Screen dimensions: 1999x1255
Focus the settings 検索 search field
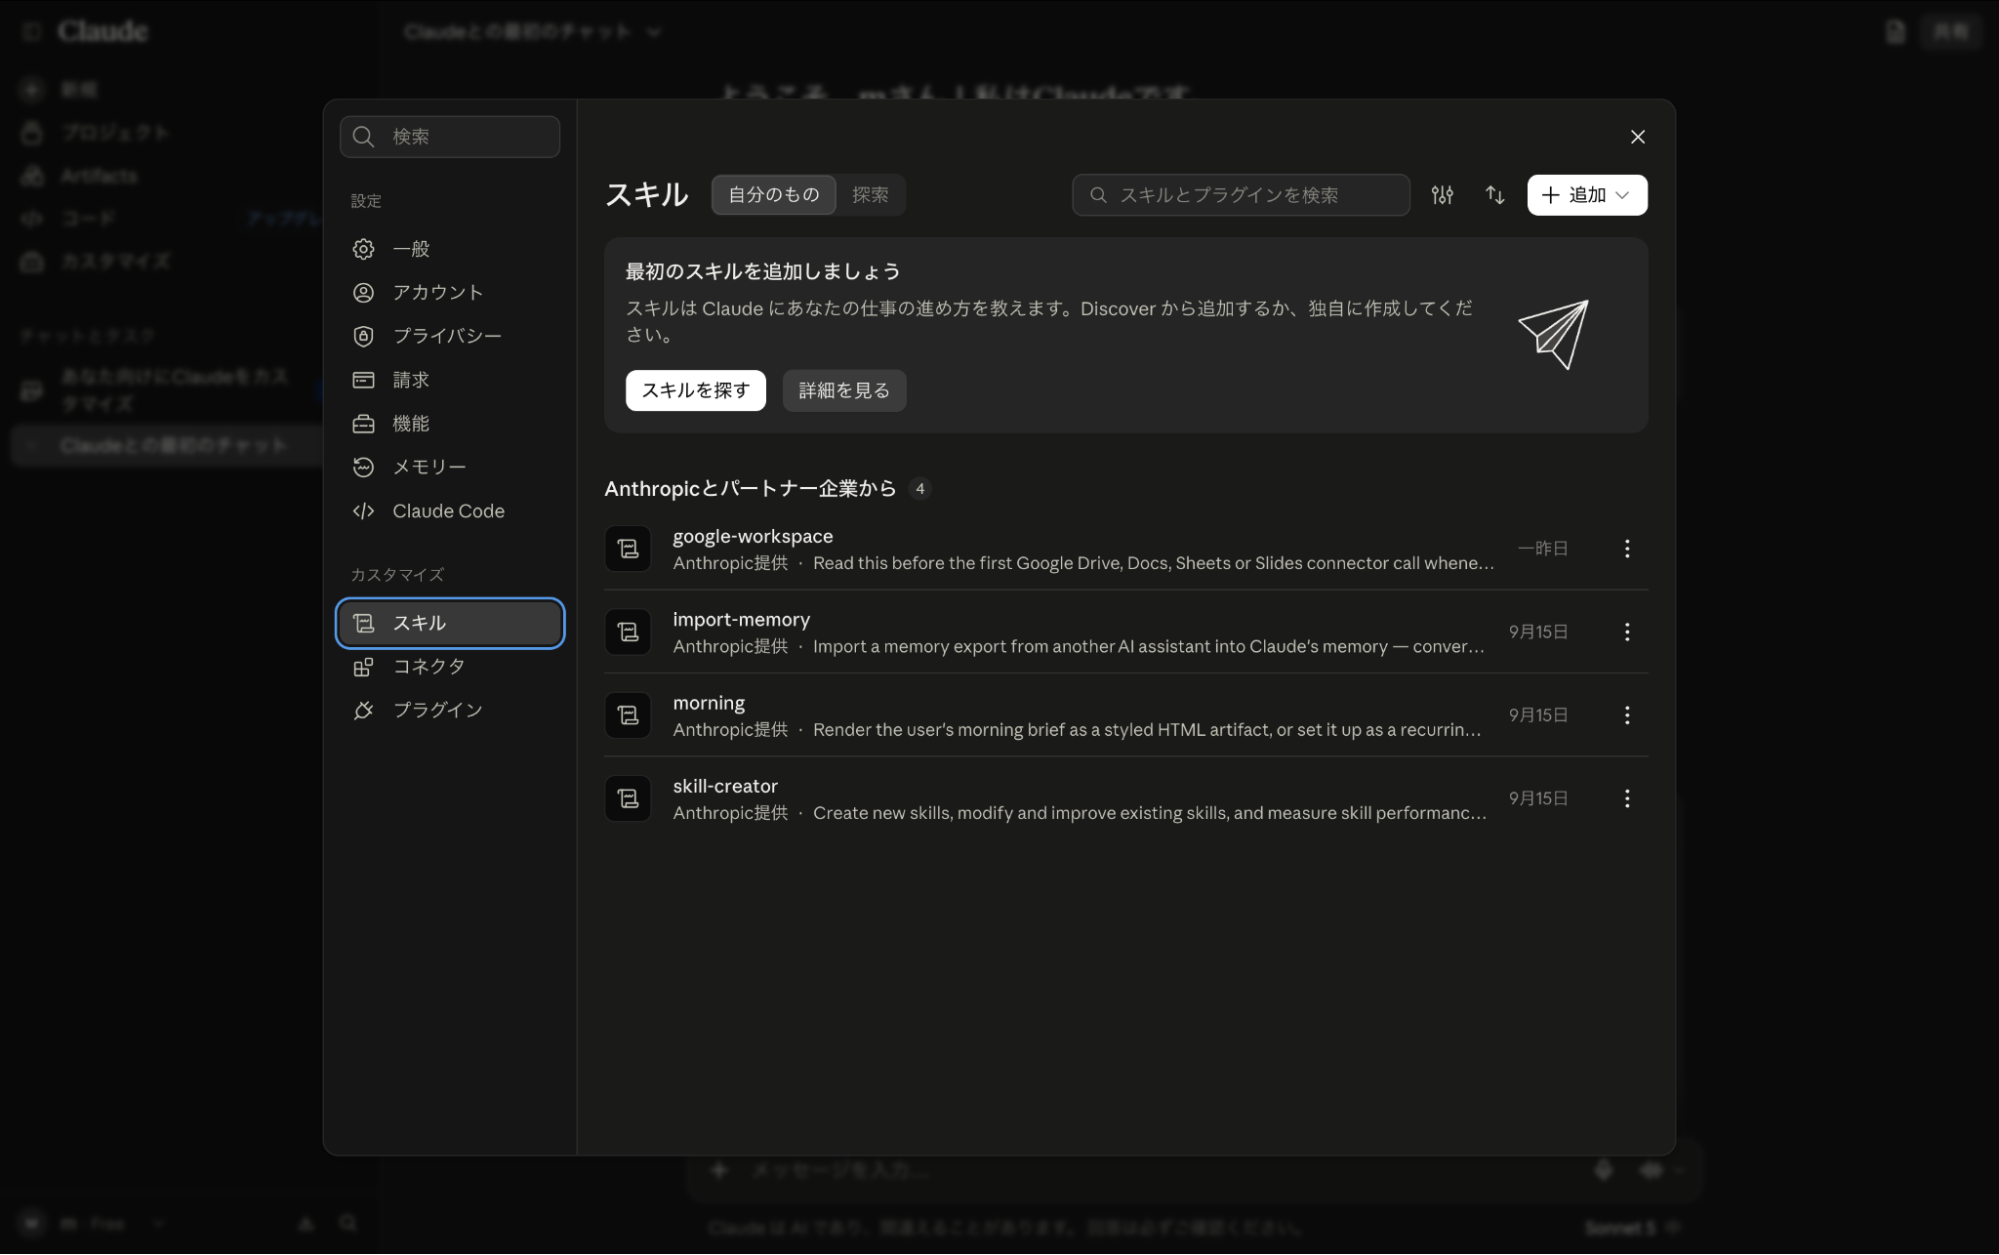pos(450,137)
